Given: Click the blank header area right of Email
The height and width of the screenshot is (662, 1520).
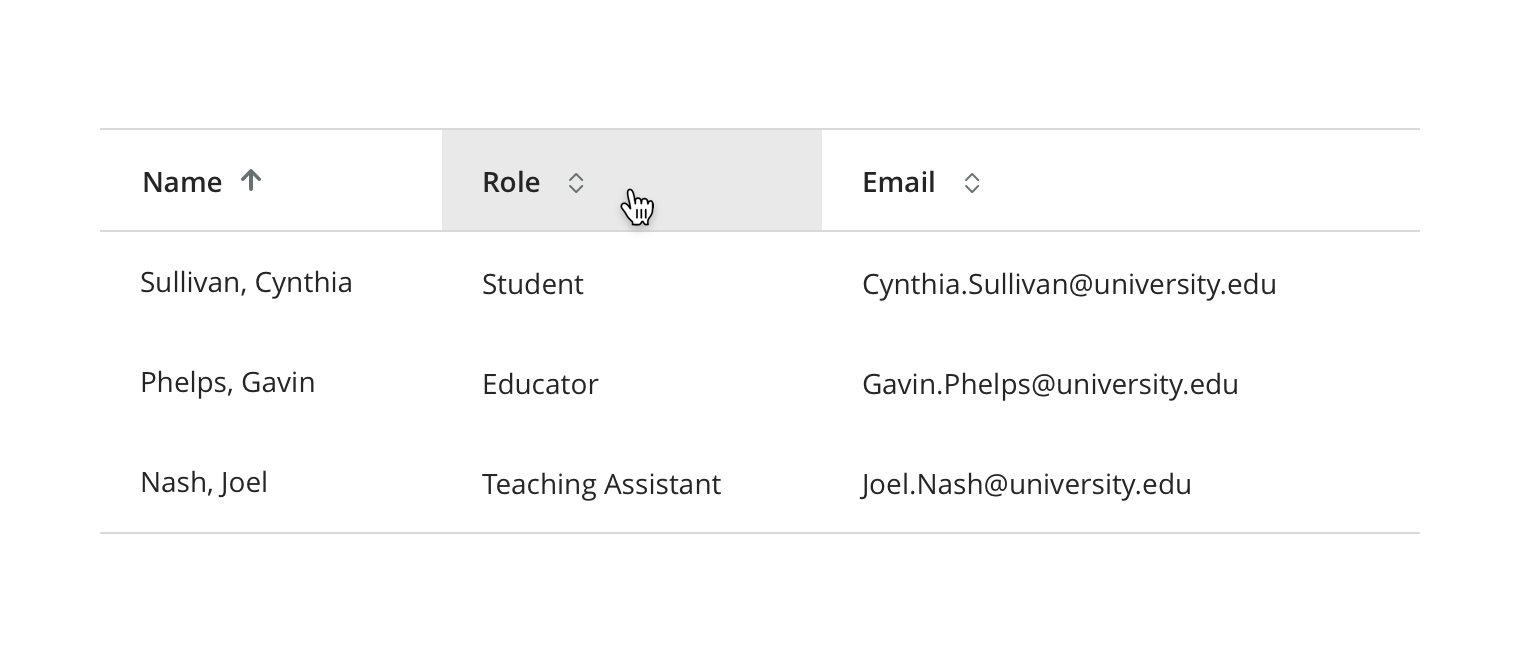Looking at the screenshot, I should [x=1200, y=181].
